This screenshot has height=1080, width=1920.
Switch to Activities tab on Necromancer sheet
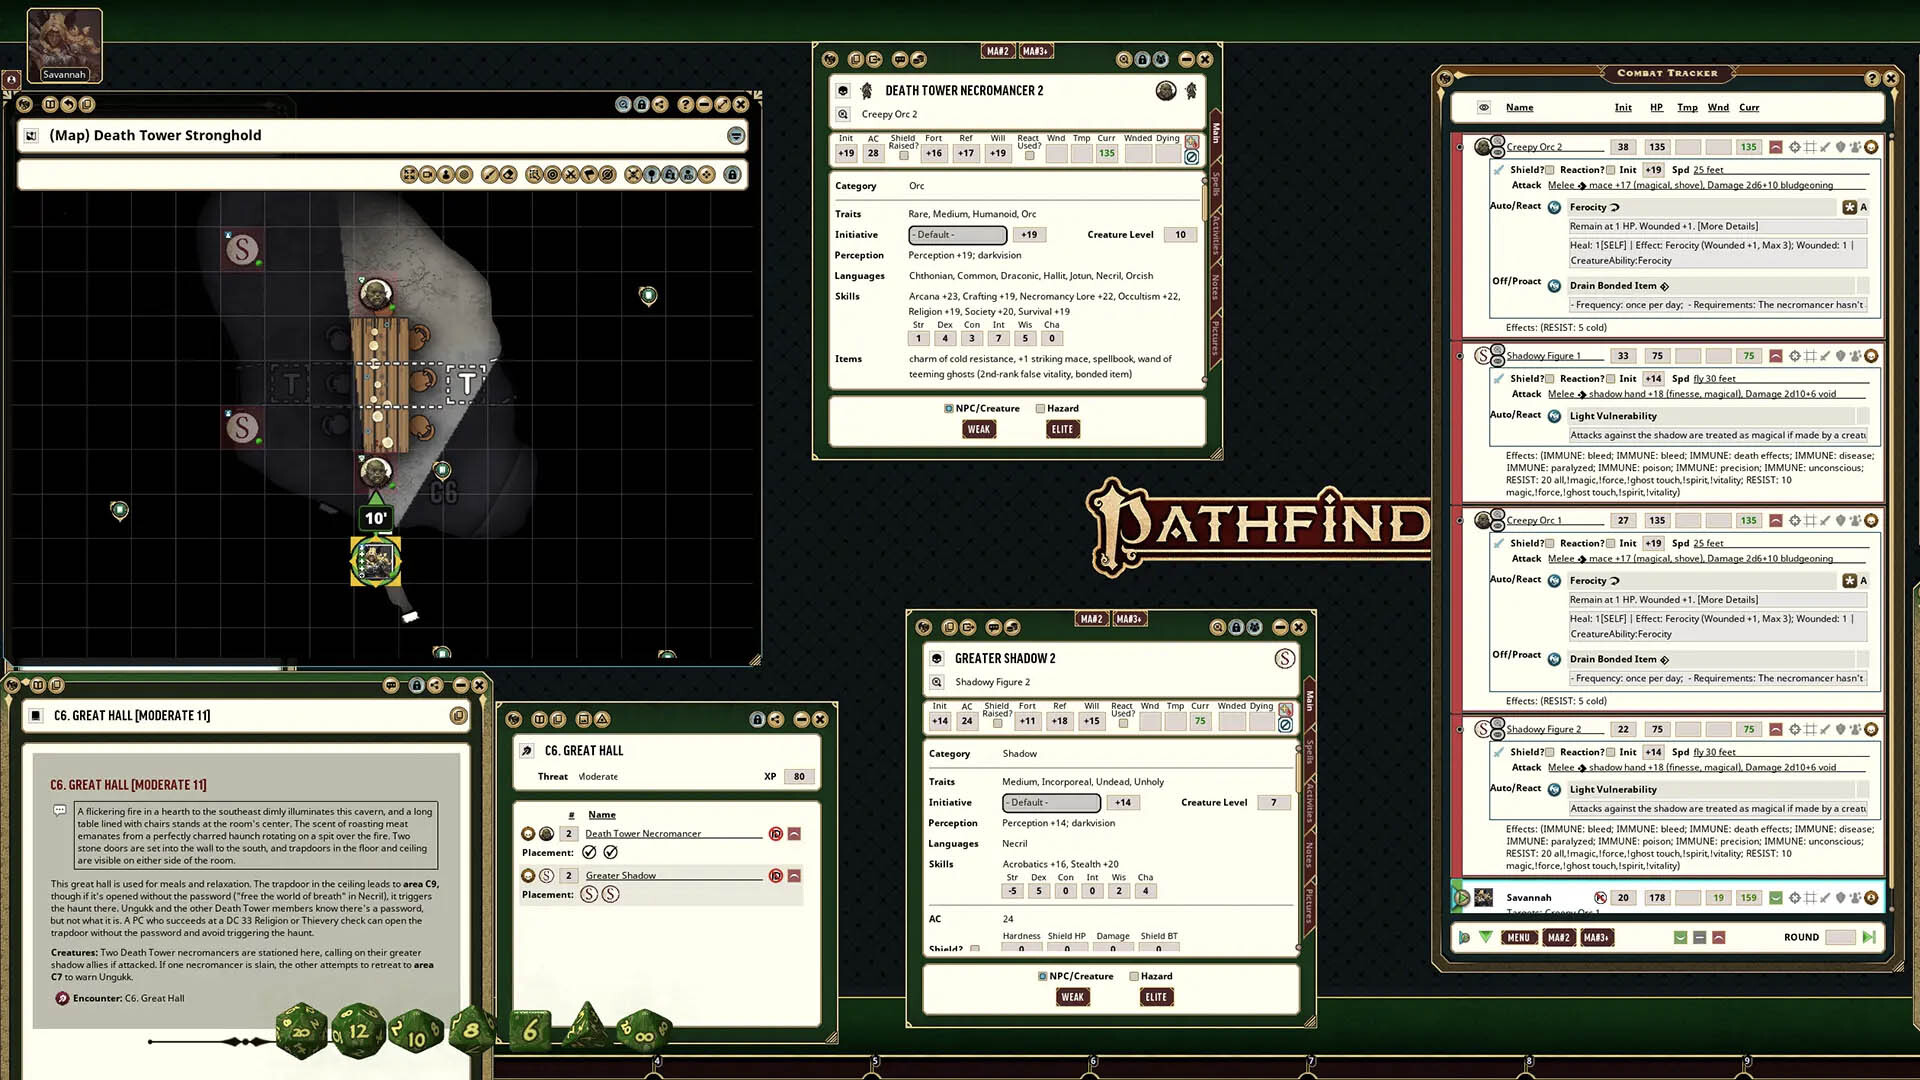pyautogui.click(x=1216, y=232)
